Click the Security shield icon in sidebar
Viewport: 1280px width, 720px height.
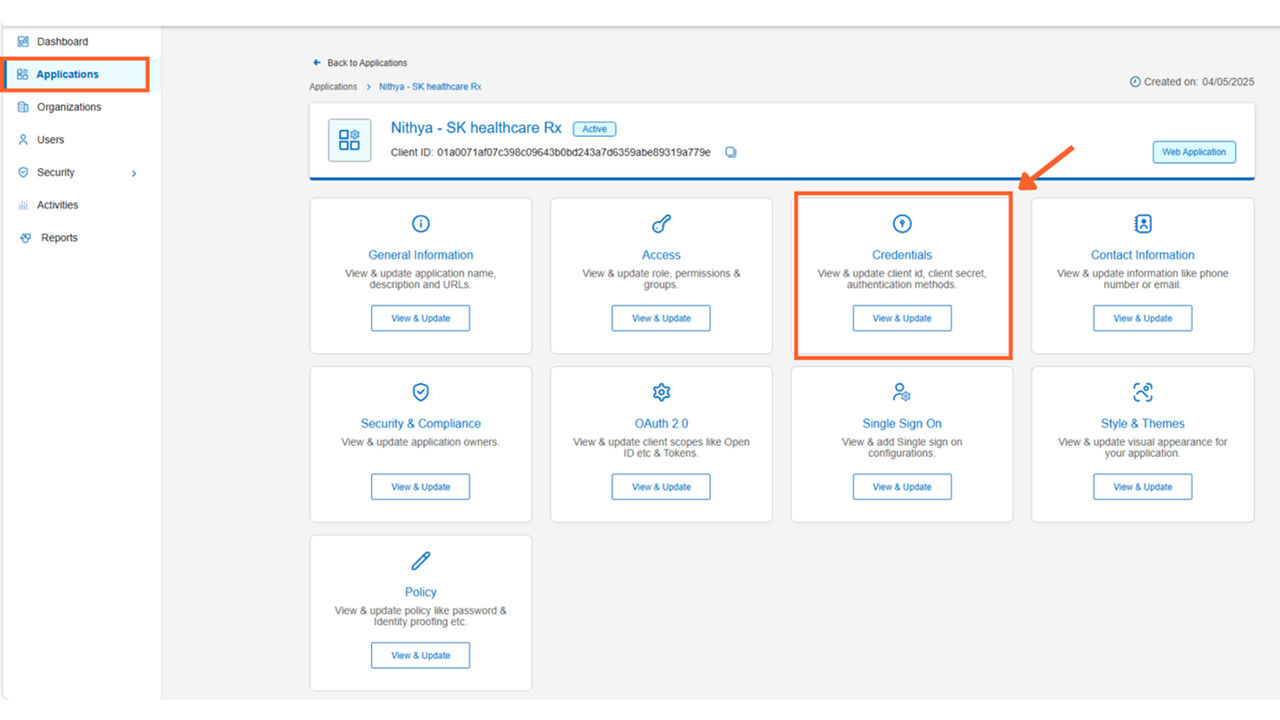(23, 172)
